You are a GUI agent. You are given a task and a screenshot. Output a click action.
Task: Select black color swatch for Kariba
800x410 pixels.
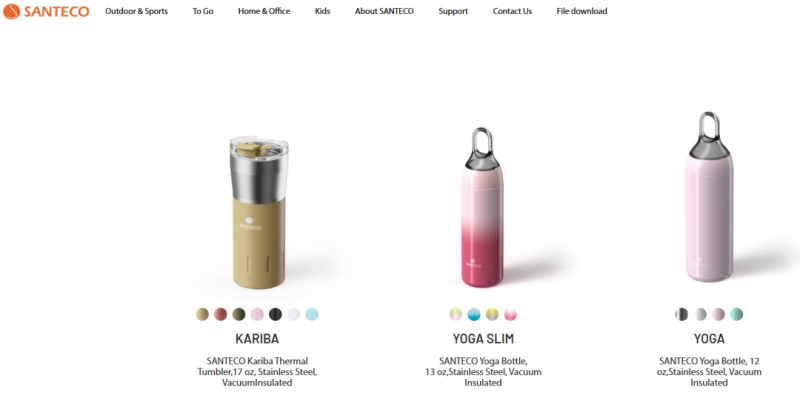click(276, 314)
